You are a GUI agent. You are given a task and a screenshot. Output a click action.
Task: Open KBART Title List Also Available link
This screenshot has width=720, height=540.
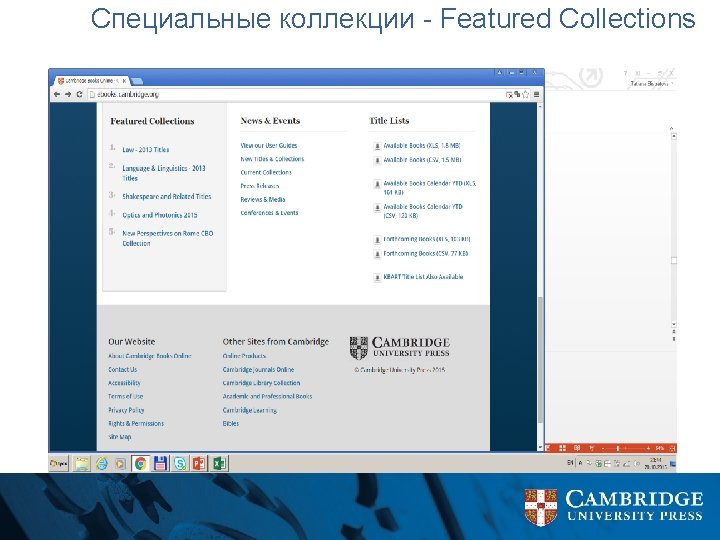coord(423,277)
